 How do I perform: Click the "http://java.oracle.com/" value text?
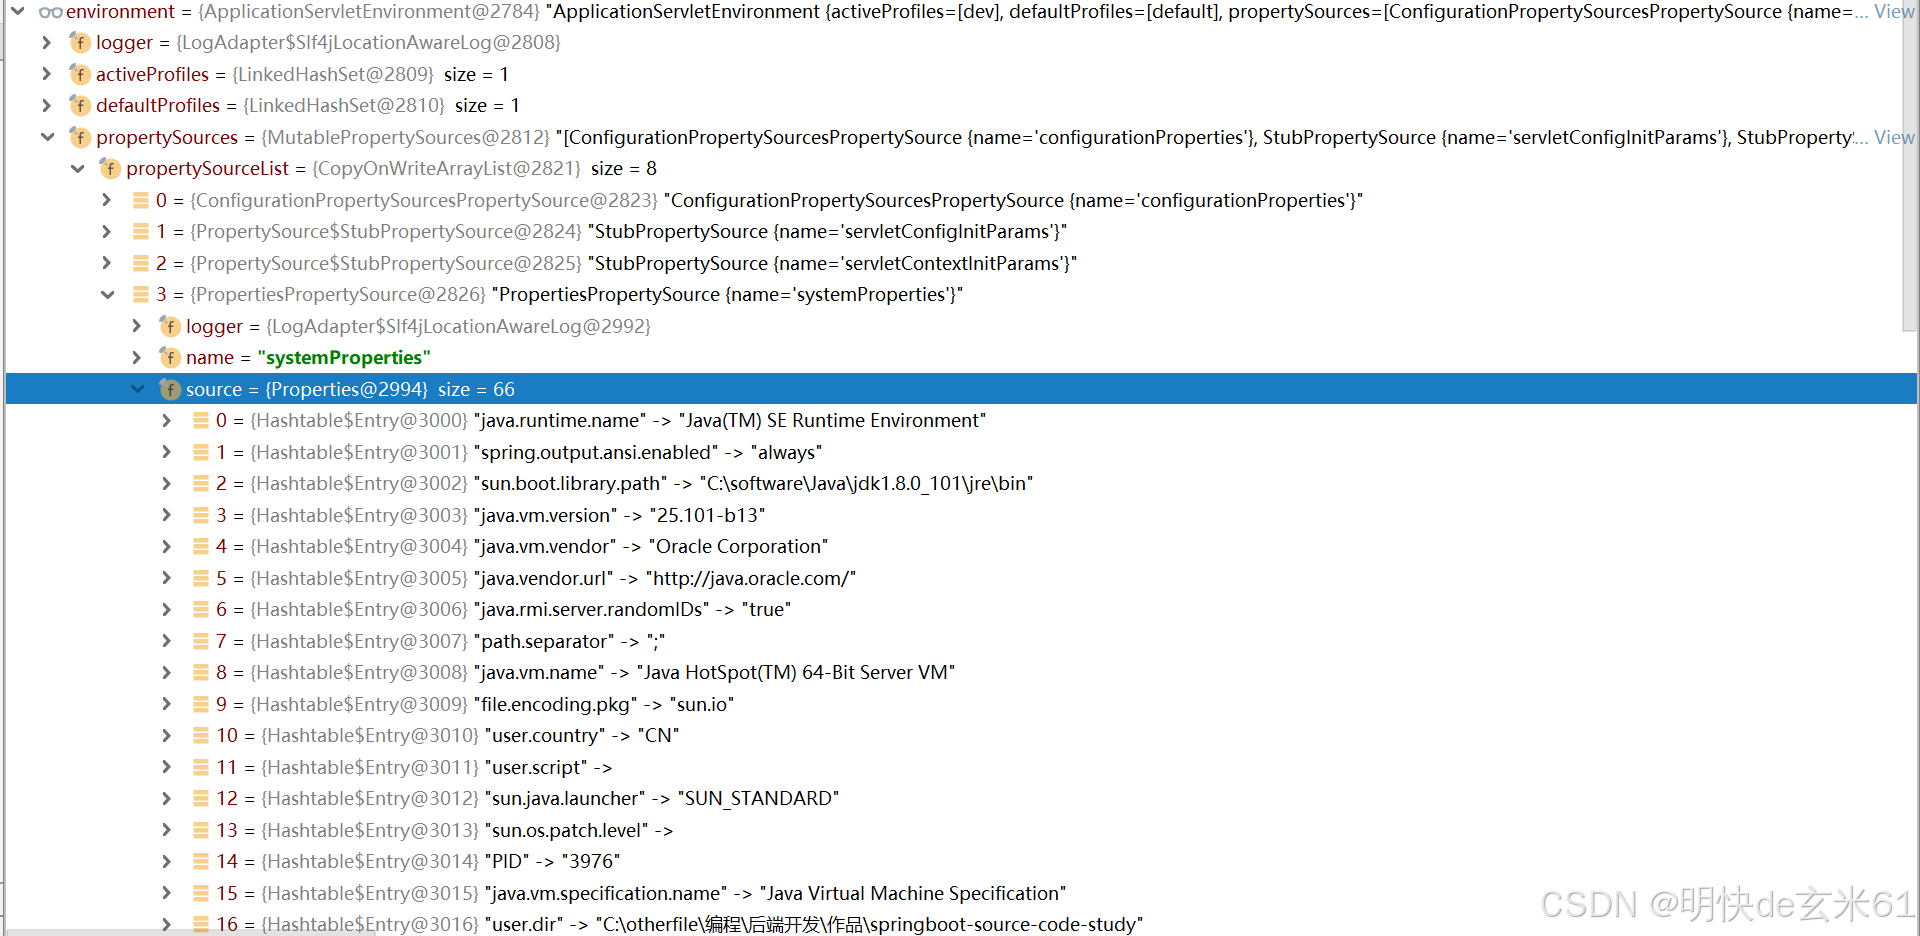click(751, 578)
